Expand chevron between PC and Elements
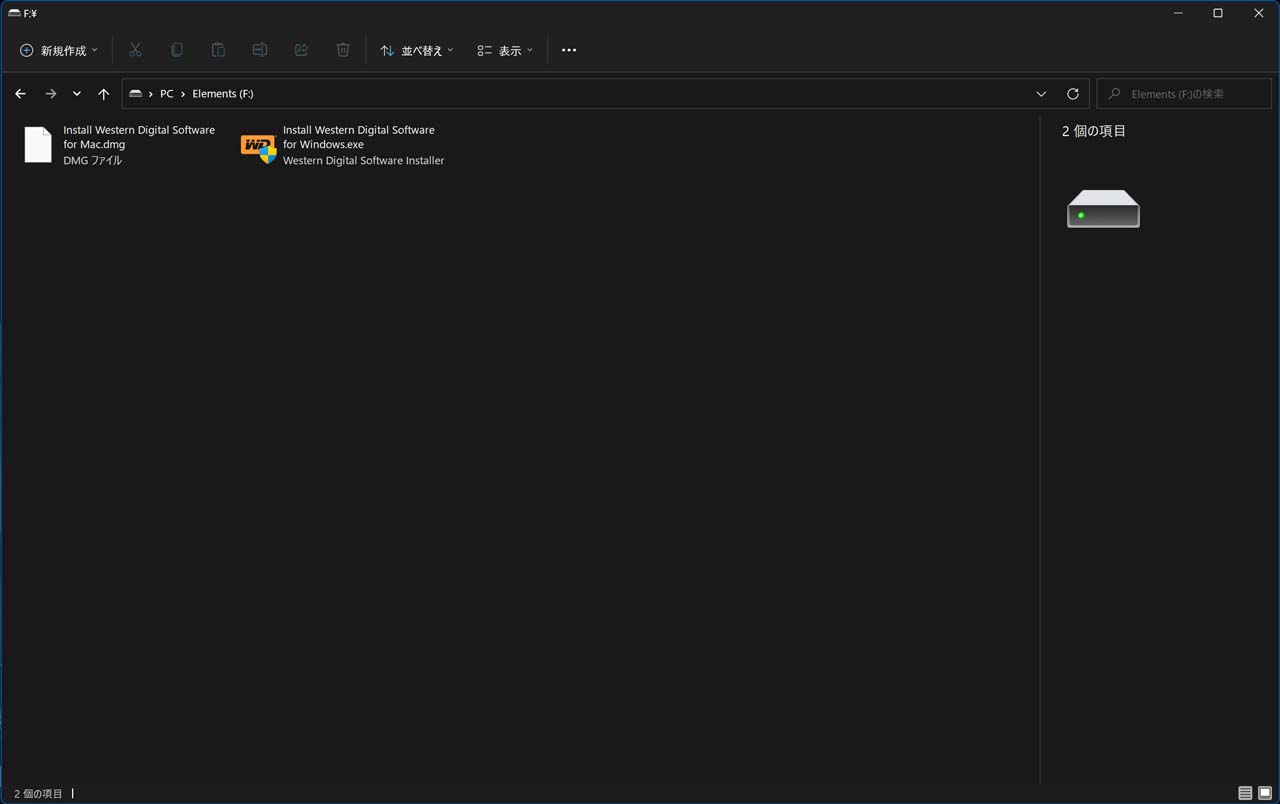The height and width of the screenshot is (804, 1280). (x=183, y=94)
